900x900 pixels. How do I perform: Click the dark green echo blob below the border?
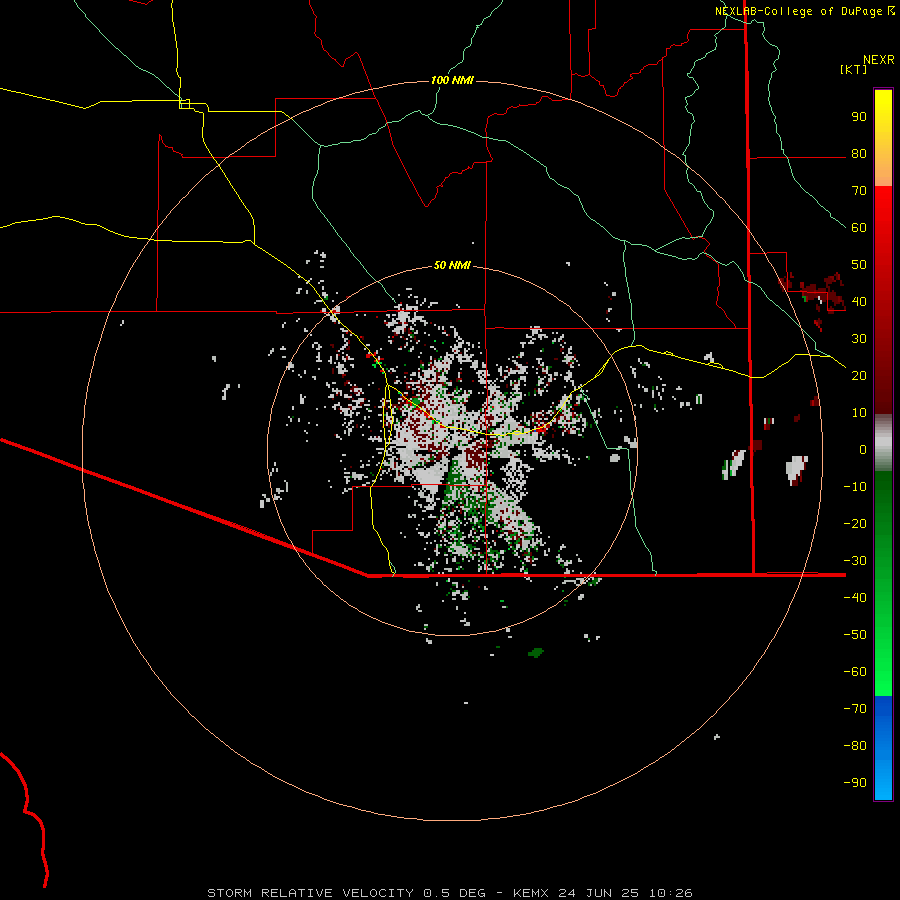click(x=536, y=653)
